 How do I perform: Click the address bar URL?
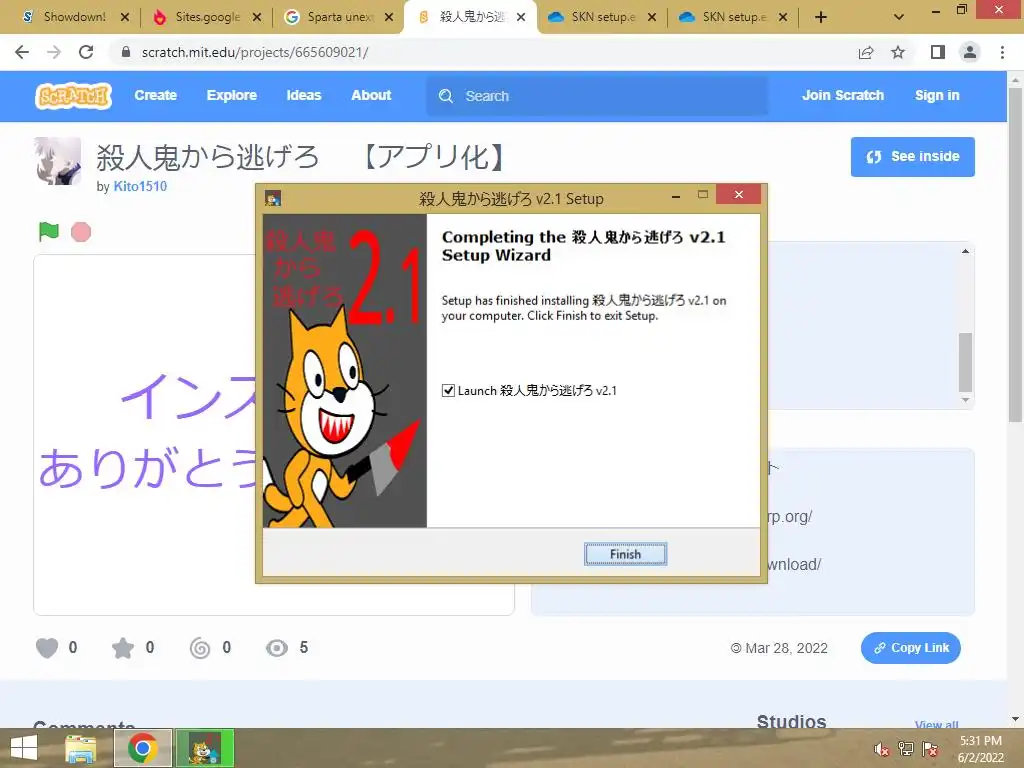pyautogui.click(x=255, y=52)
